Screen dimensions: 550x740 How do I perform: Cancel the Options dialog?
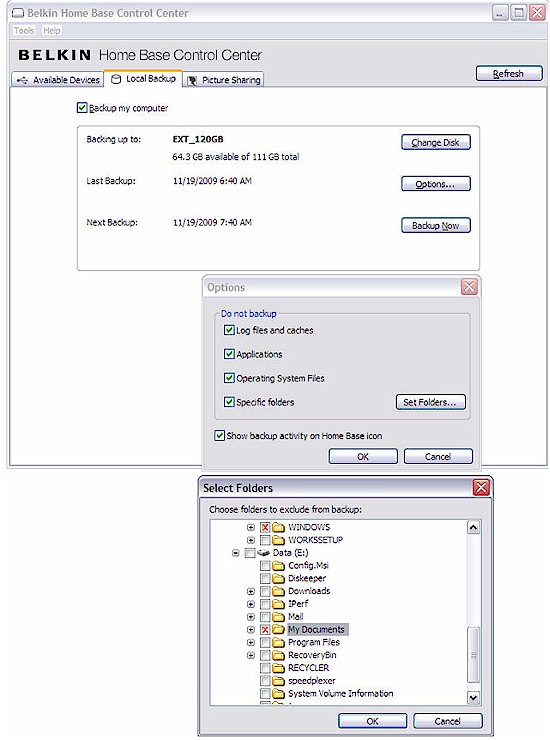[x=438, y=456]
